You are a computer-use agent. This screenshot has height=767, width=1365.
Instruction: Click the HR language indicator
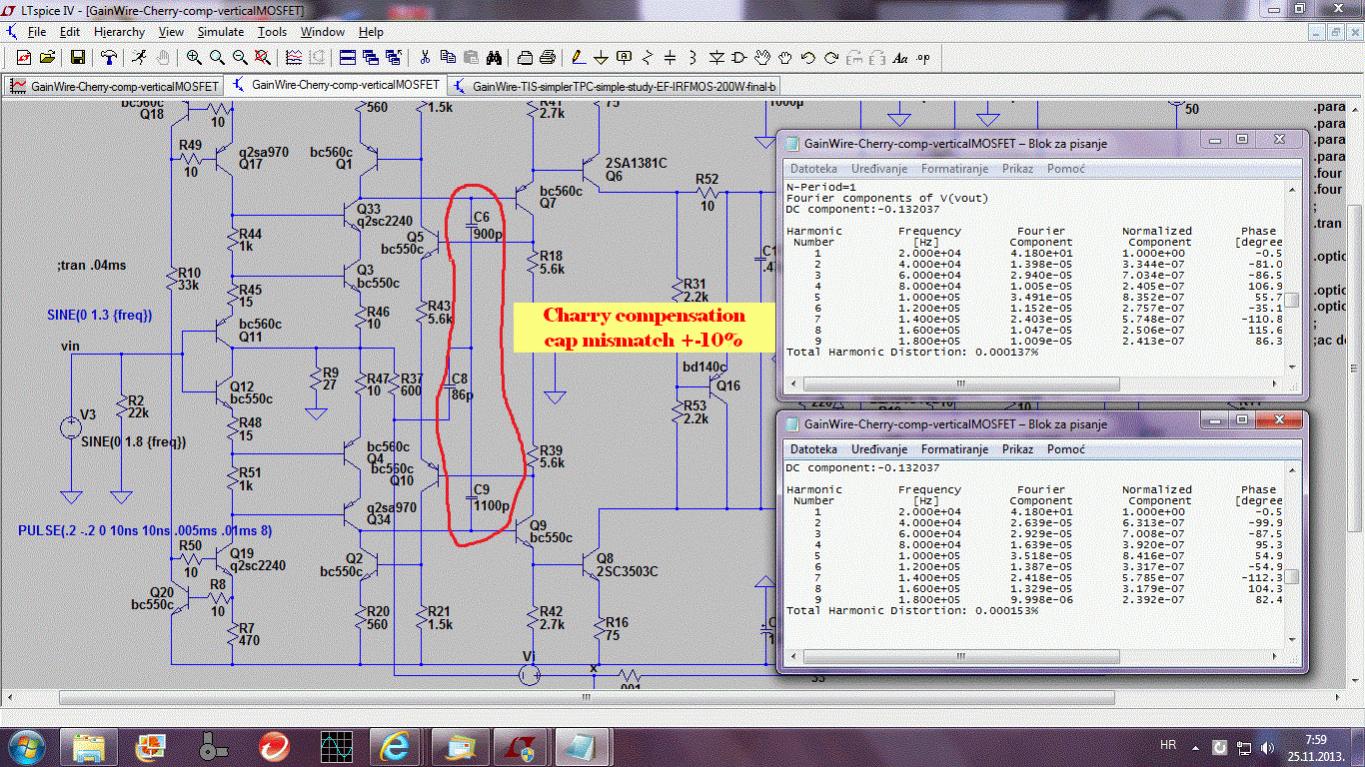coord(1167,746)
